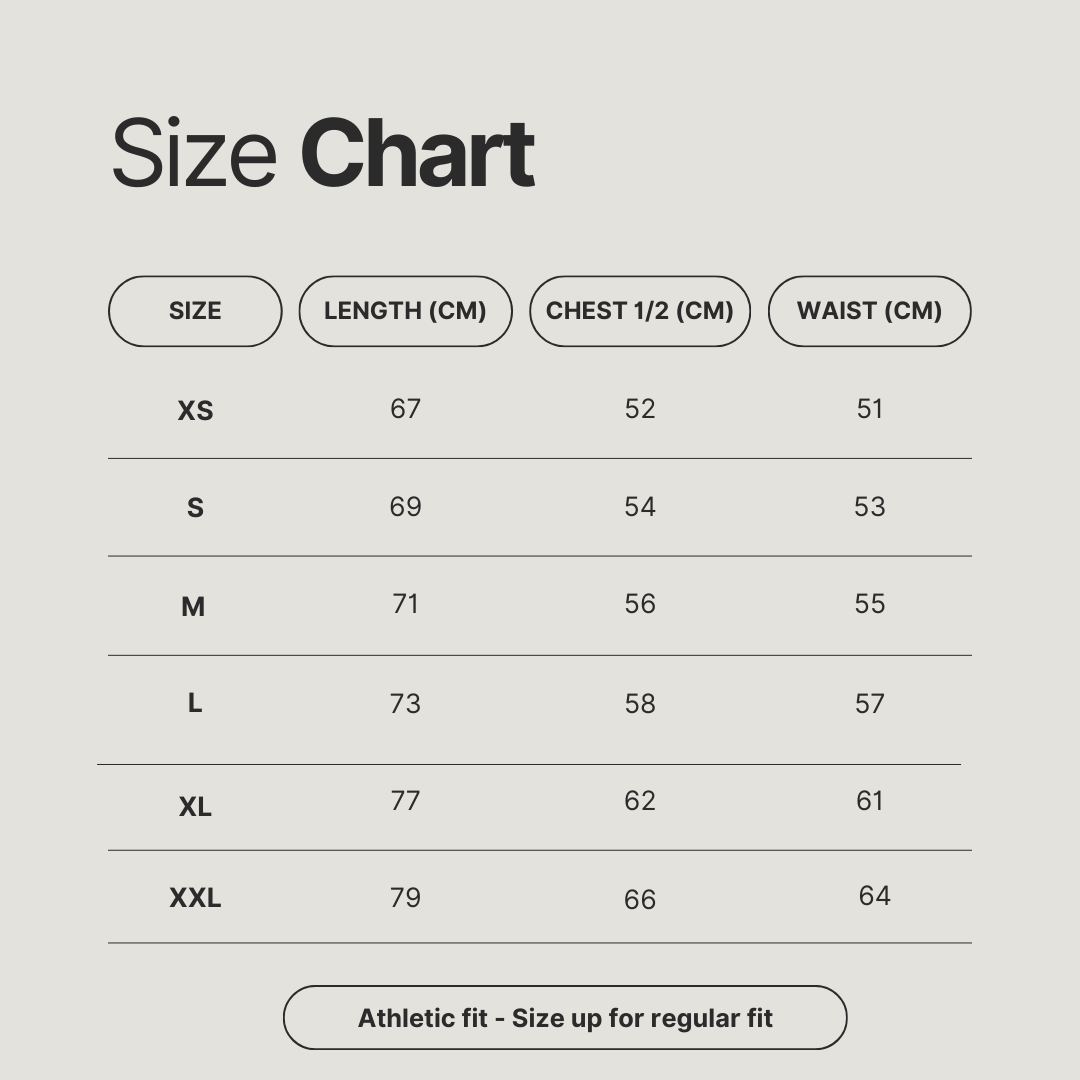The height and width of the screenshot is (1080, 1080).
Task: Select the XS waist value 51
Action: tap(870, 409)
